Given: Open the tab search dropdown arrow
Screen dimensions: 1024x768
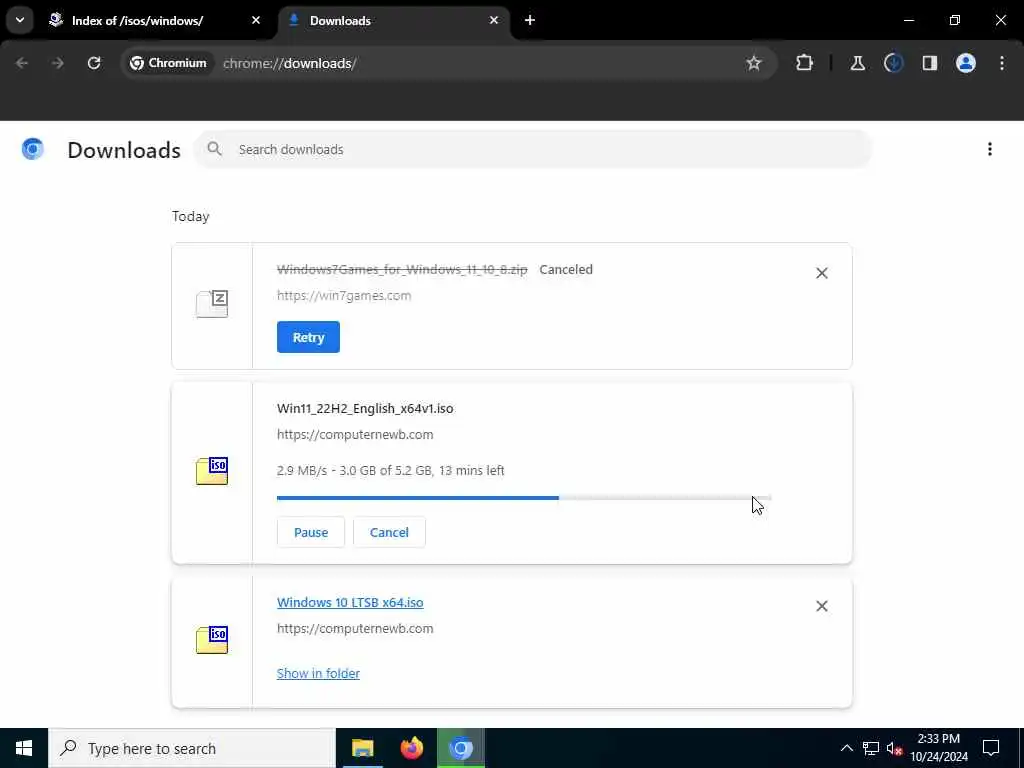Looking at the screenshot, I should point(20,20).
